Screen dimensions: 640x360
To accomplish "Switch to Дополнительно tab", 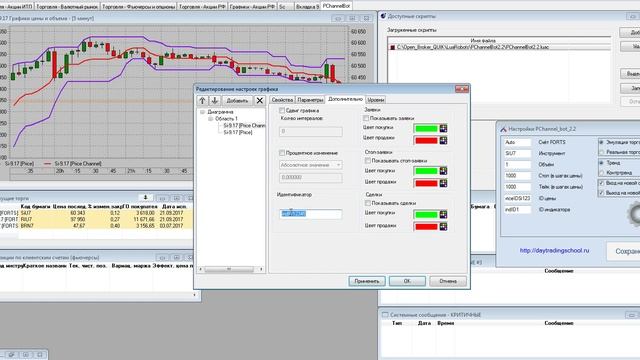I will (345, 99).
